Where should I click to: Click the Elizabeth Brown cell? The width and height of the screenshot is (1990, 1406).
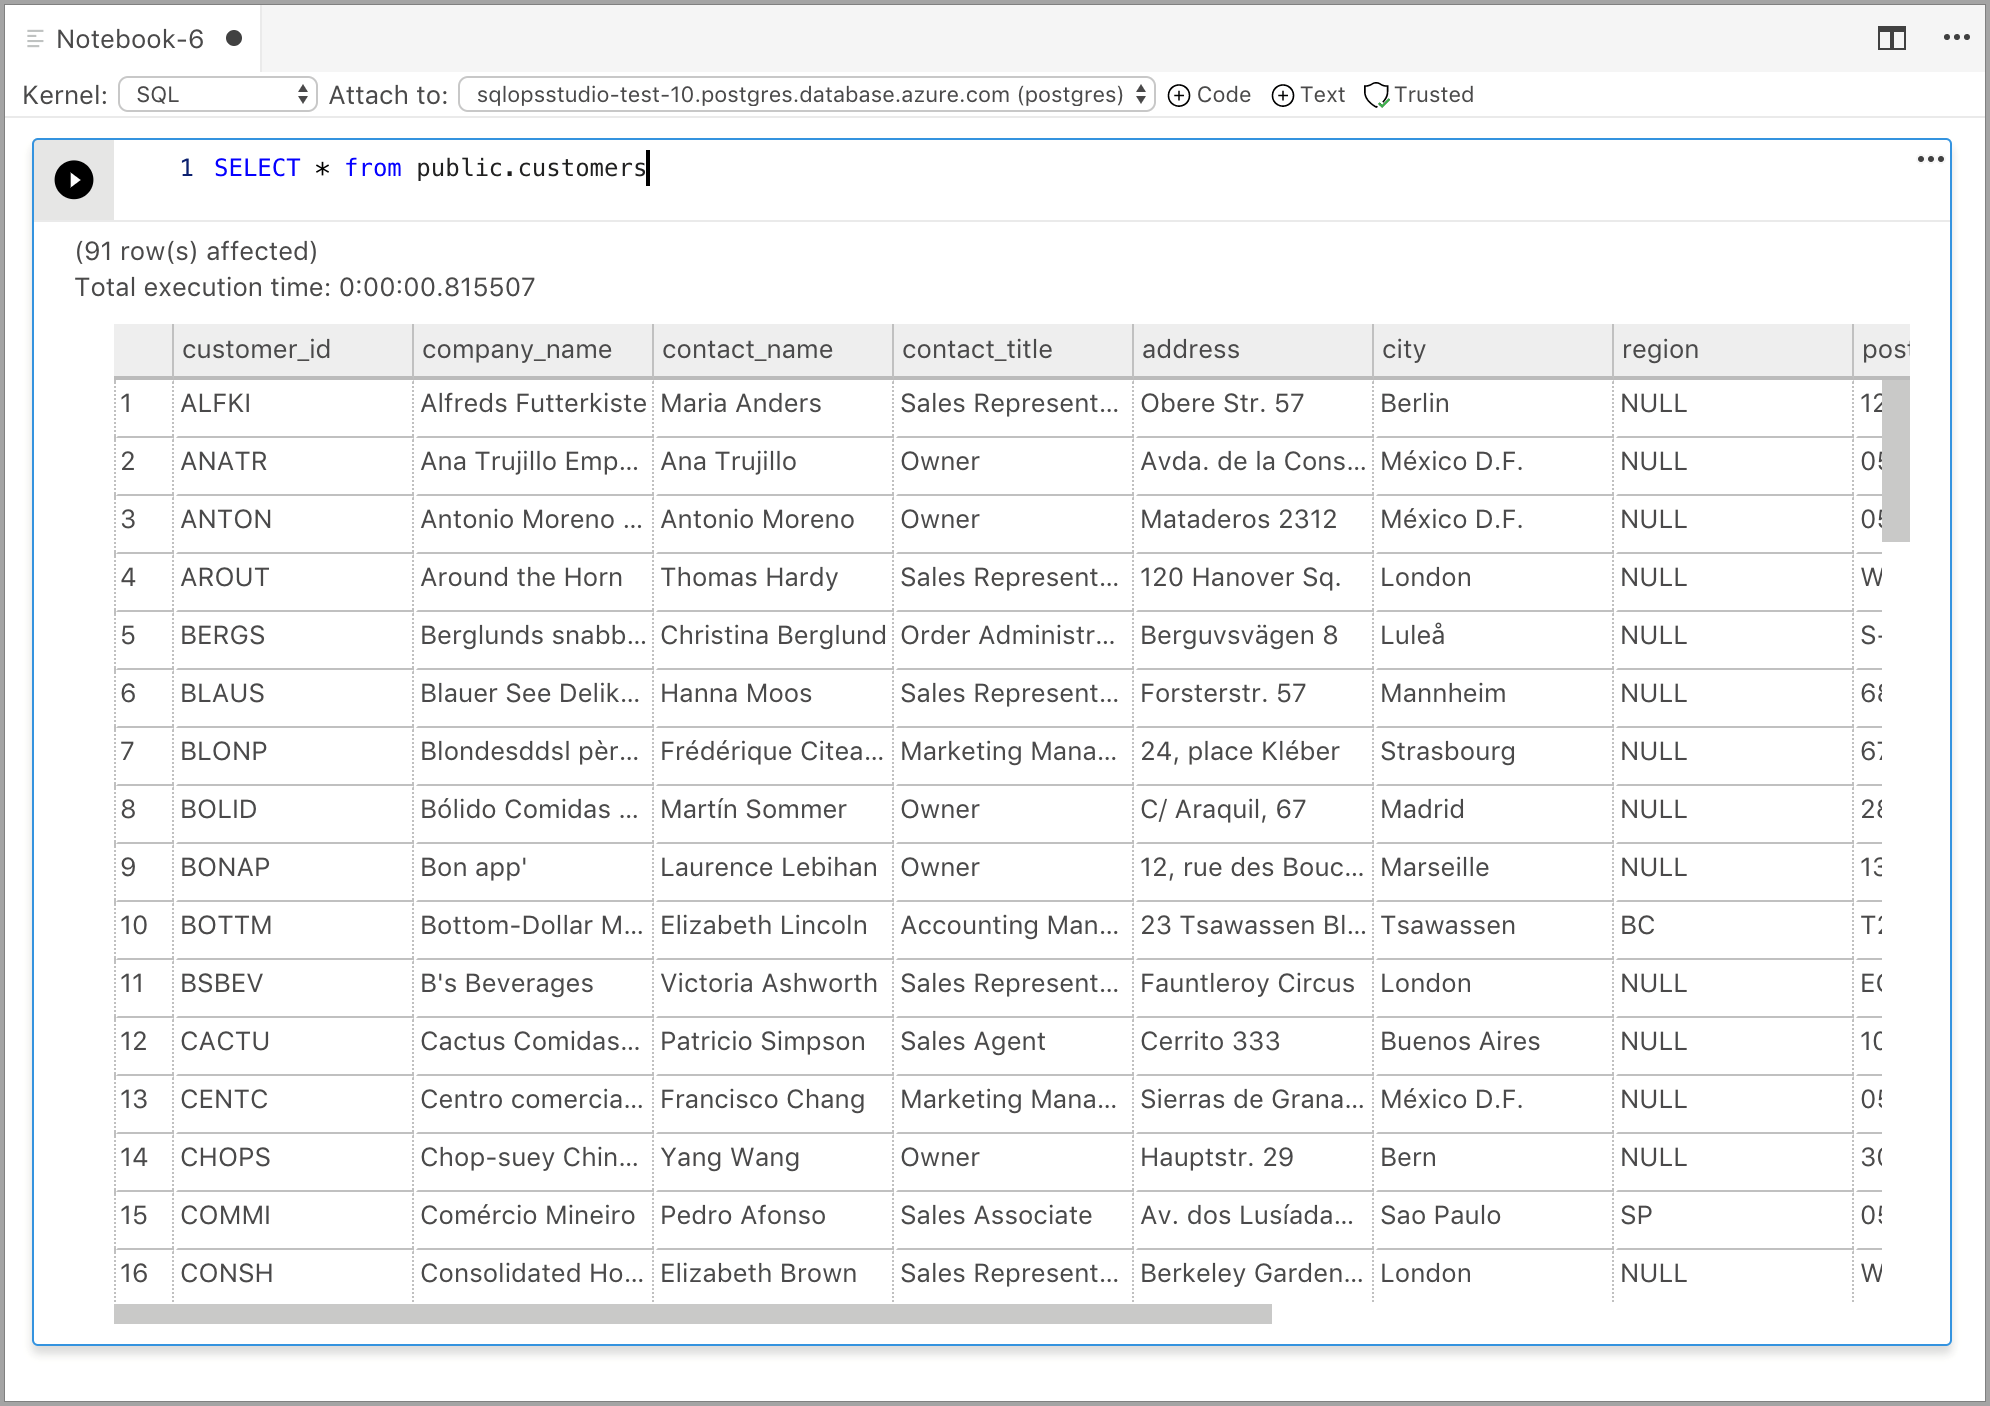(x=773, y=1274)
